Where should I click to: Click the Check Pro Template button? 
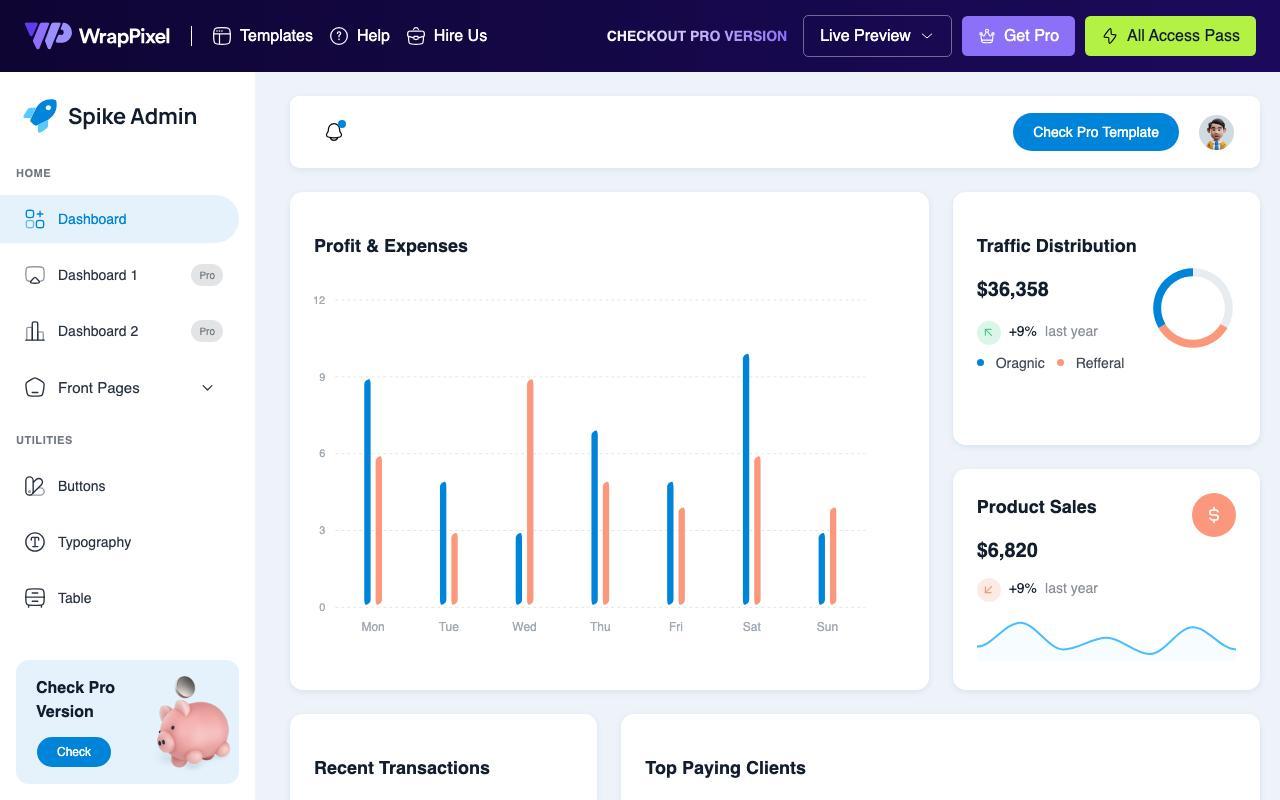click(1096, 132)
